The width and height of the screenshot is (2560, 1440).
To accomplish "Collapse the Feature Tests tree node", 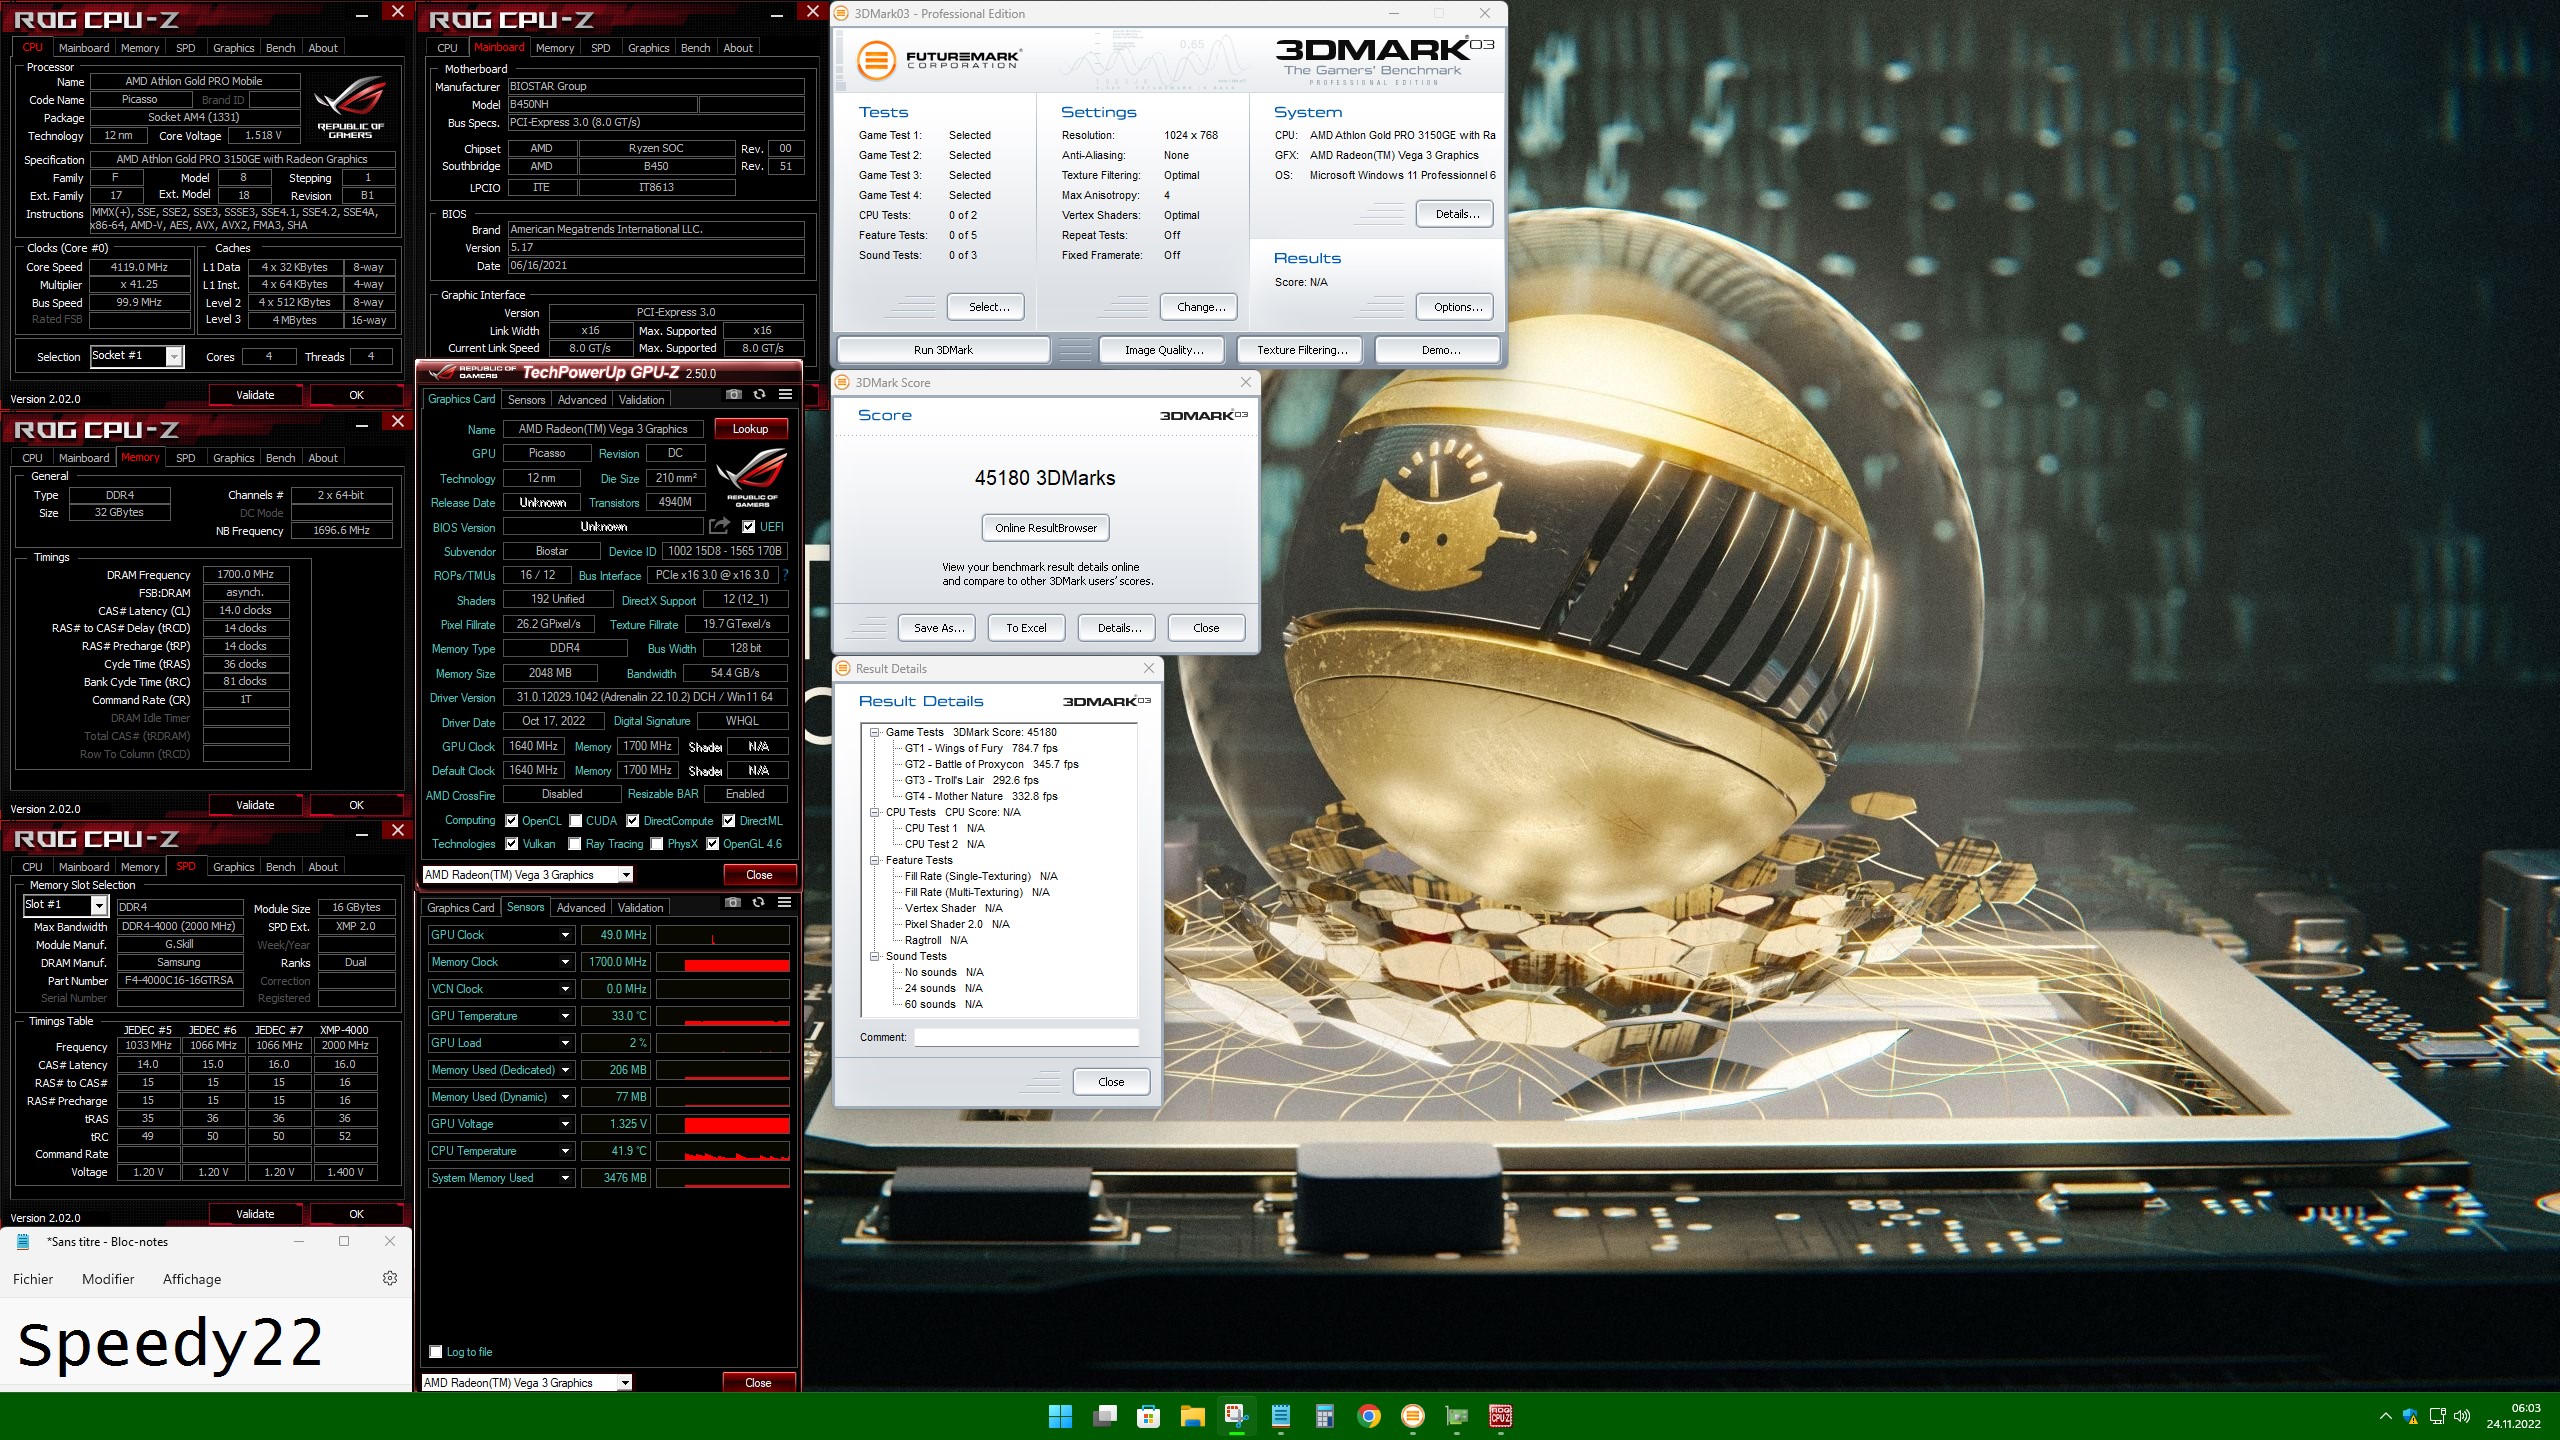I will 874,860.
